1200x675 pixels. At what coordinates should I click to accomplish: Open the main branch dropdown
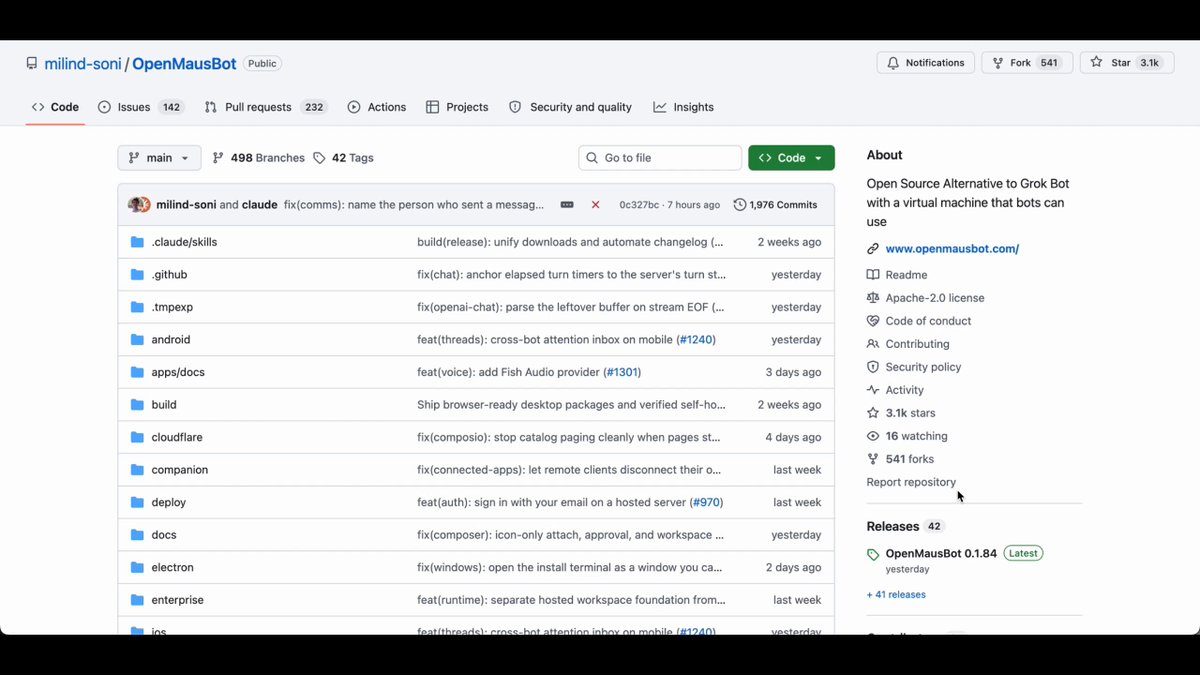click(x=159, y=158)
